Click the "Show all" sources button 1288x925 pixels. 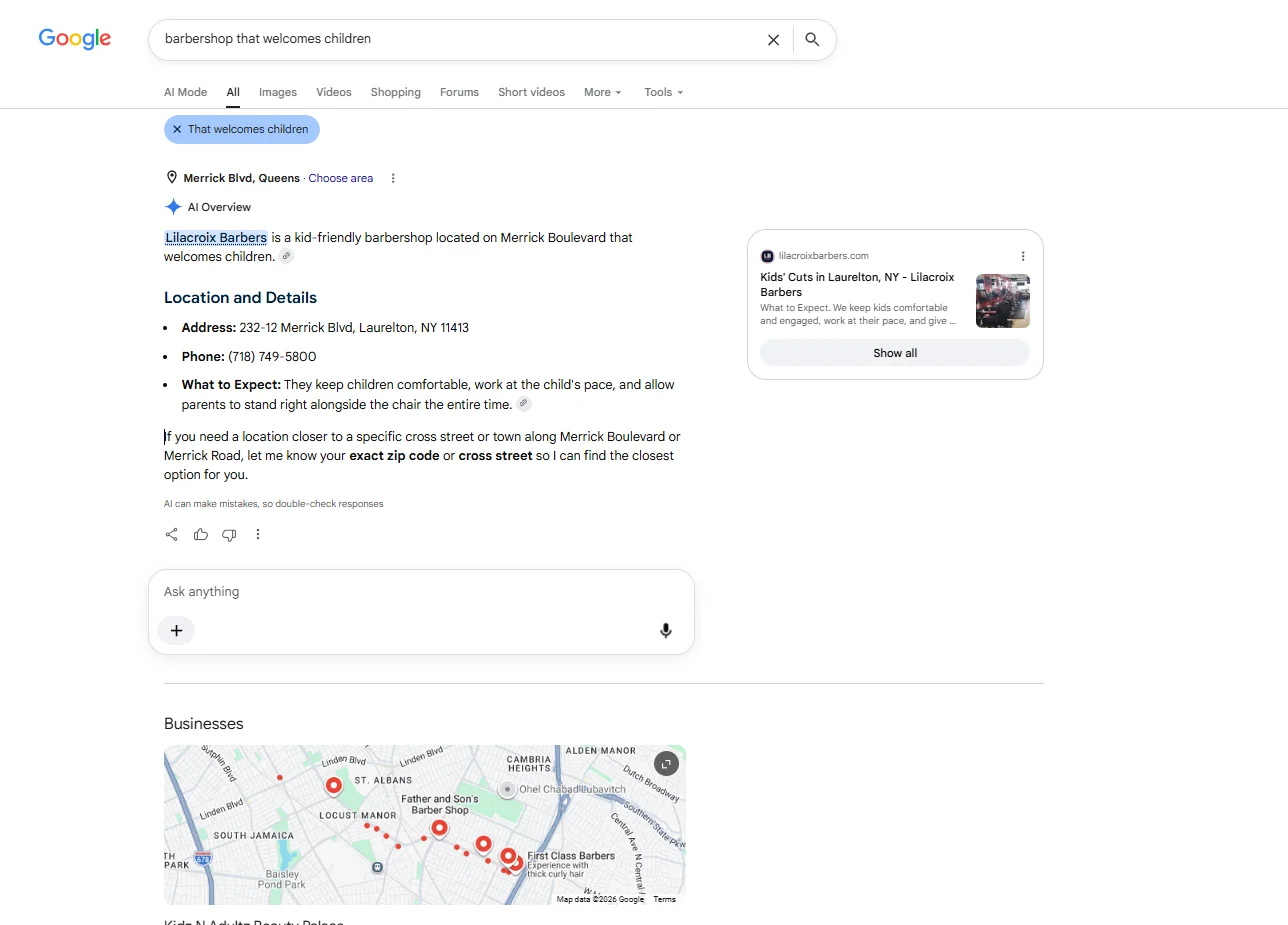click(895, 353)
